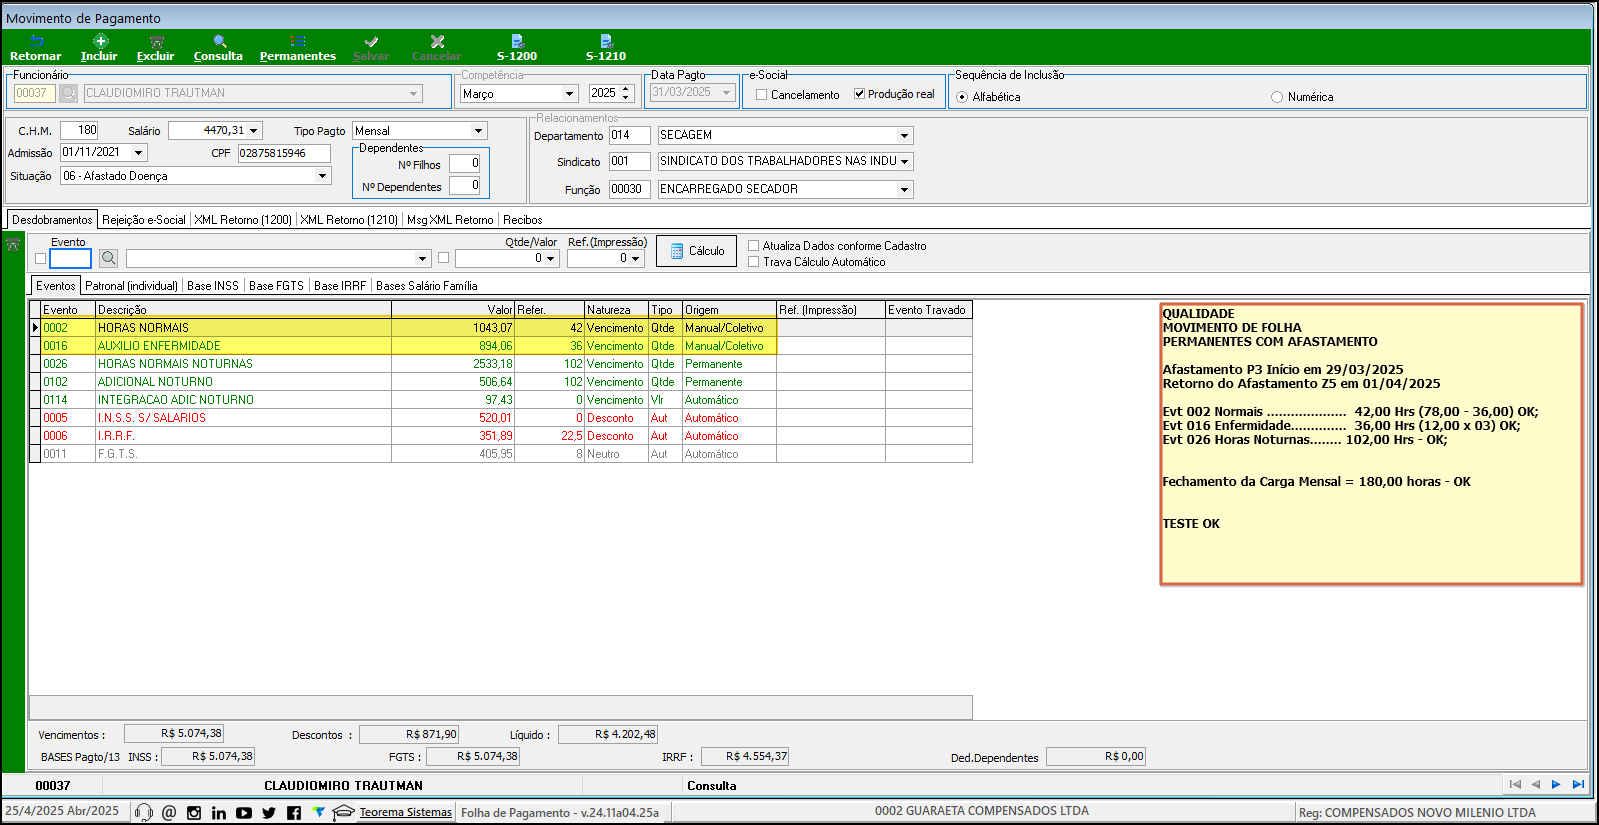This screenshot has width=1599, height=825.
Task: Switch to XML Retorno (1210) tab
Action: point(349,220)
